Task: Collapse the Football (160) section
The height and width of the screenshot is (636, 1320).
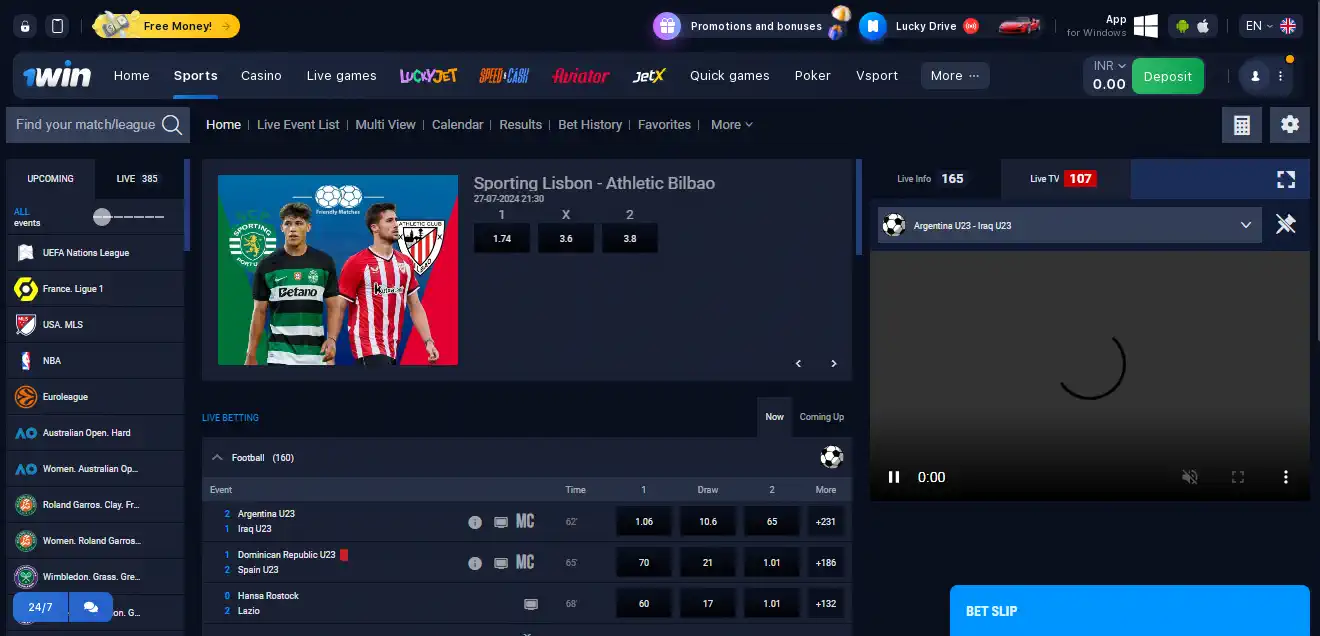Action: pos(217,457)
